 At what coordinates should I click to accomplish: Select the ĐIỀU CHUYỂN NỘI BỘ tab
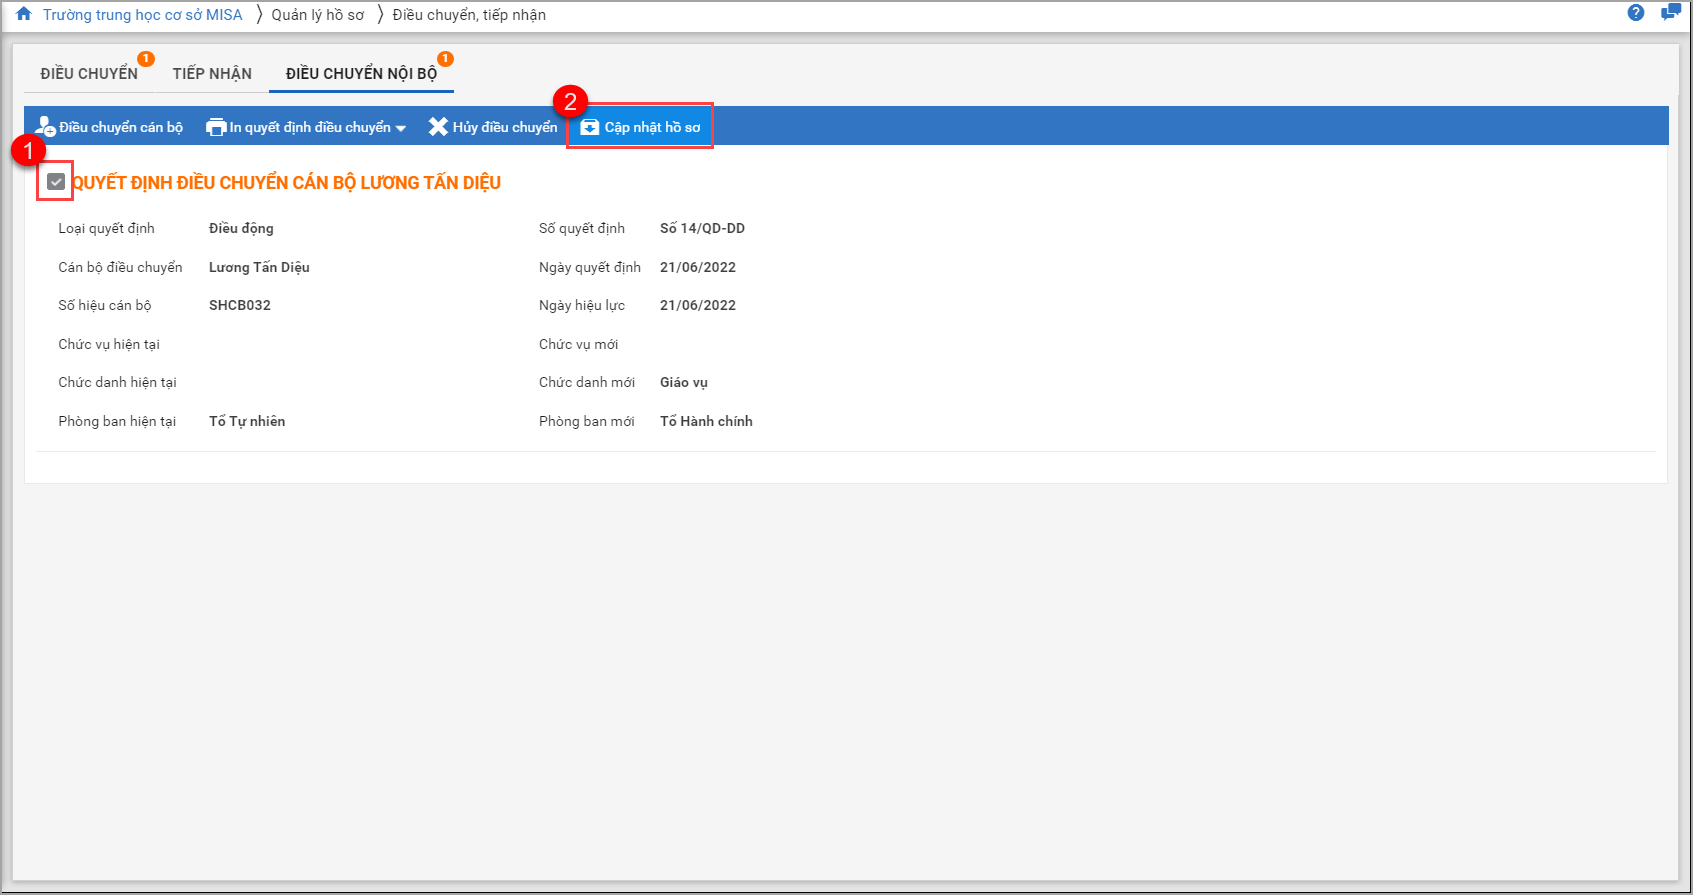tap(361, 74)
